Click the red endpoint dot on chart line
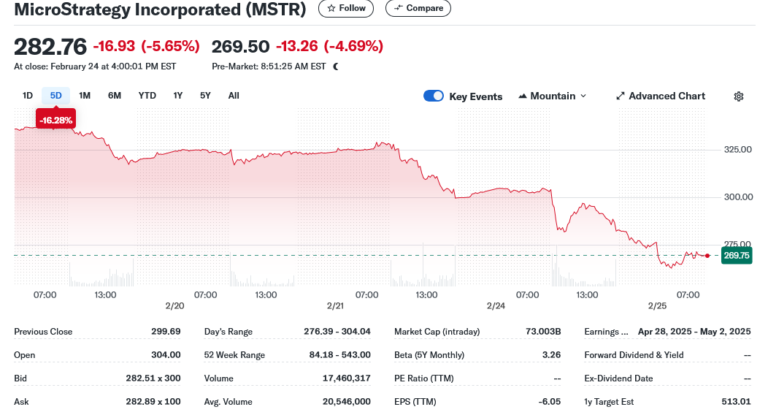 tap(707, 256)
